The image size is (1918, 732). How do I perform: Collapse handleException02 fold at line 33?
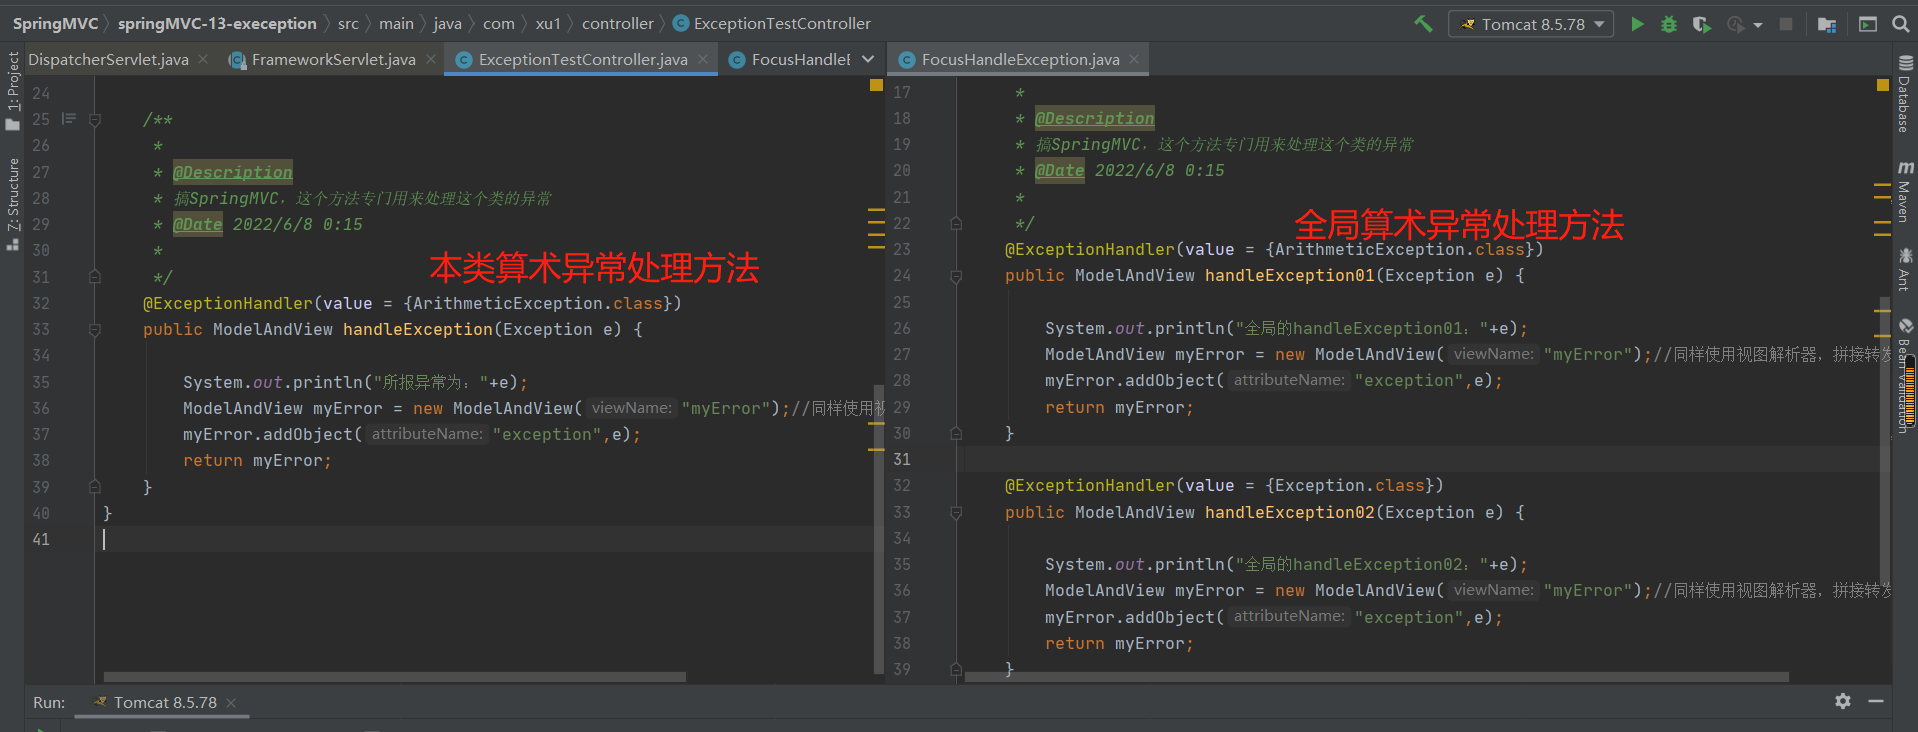pyautogui.click(x=956, y=513)
